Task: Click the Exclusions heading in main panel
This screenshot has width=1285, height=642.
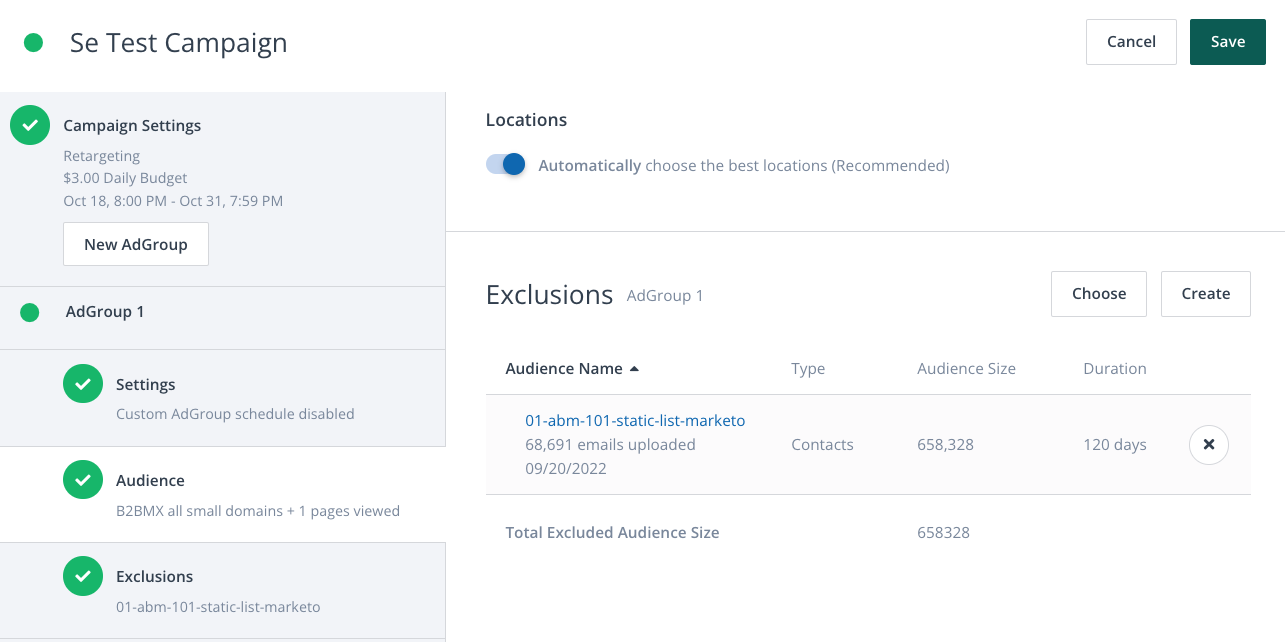Action: tap(549, 295)
